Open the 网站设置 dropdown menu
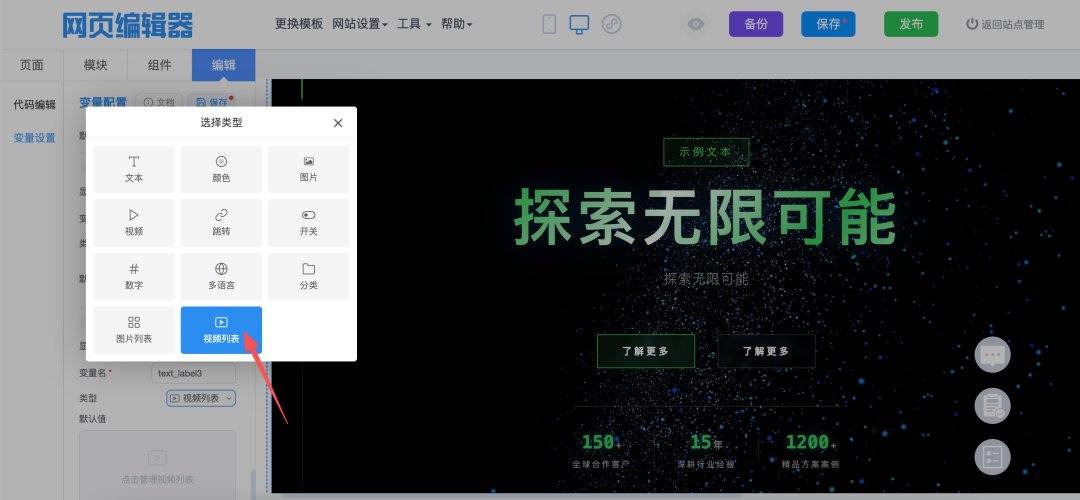This screenshot has height=500, width=1080. [x=360, y=23]
